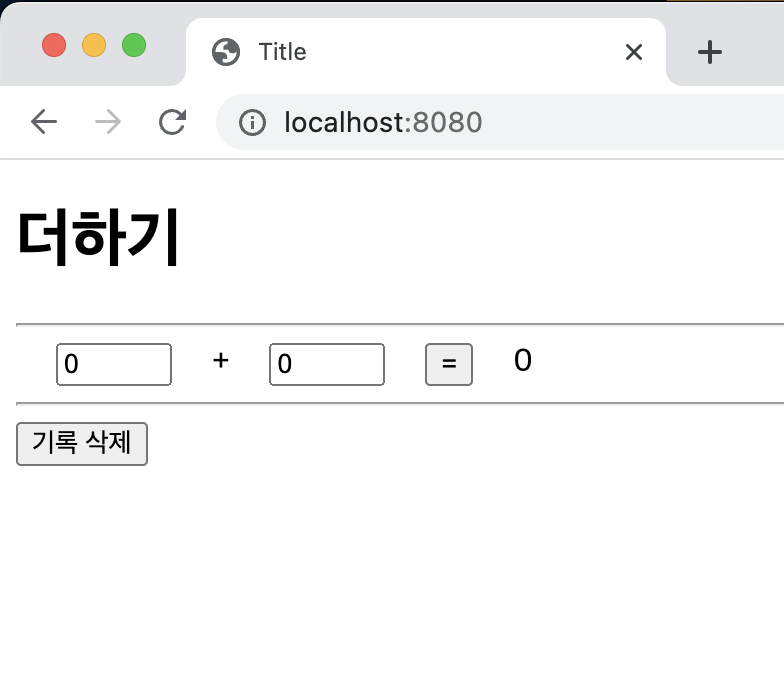The image size is (784, 676).
Task: Go back with the browser back arrow
Action: (x=44, y=122)
